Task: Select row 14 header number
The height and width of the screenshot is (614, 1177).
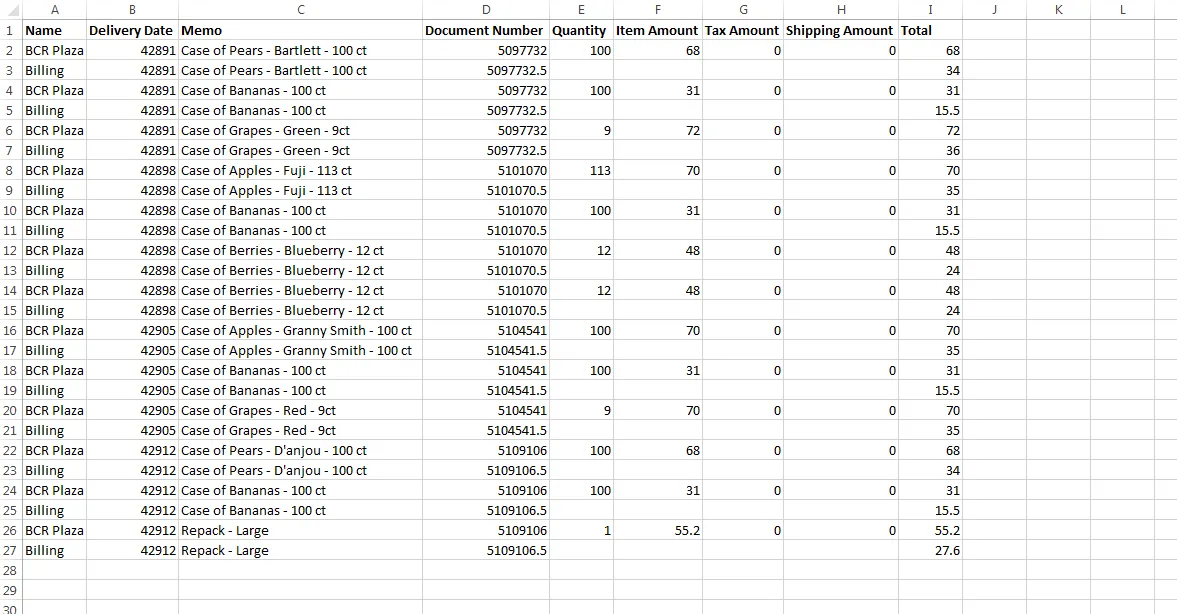Action: click(x=10, y=290)
